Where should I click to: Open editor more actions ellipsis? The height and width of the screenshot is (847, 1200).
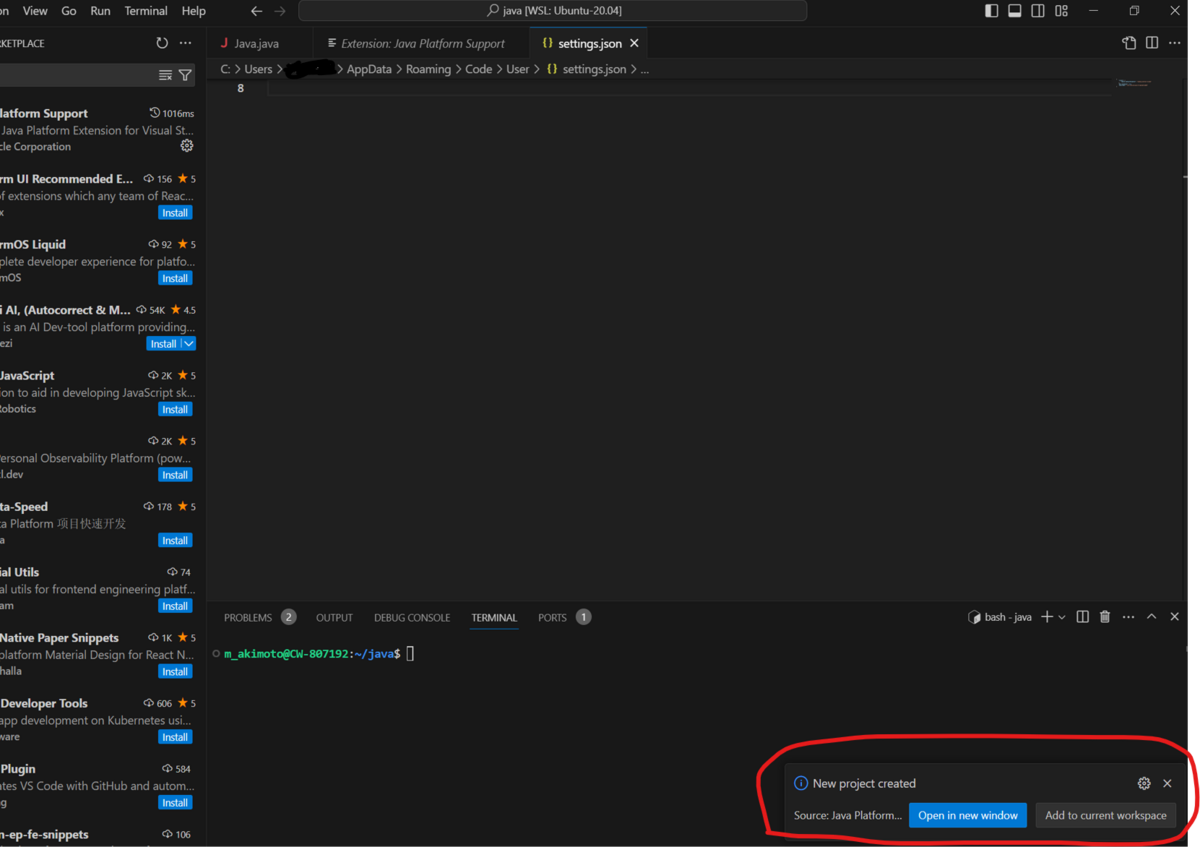[1174, 43]
